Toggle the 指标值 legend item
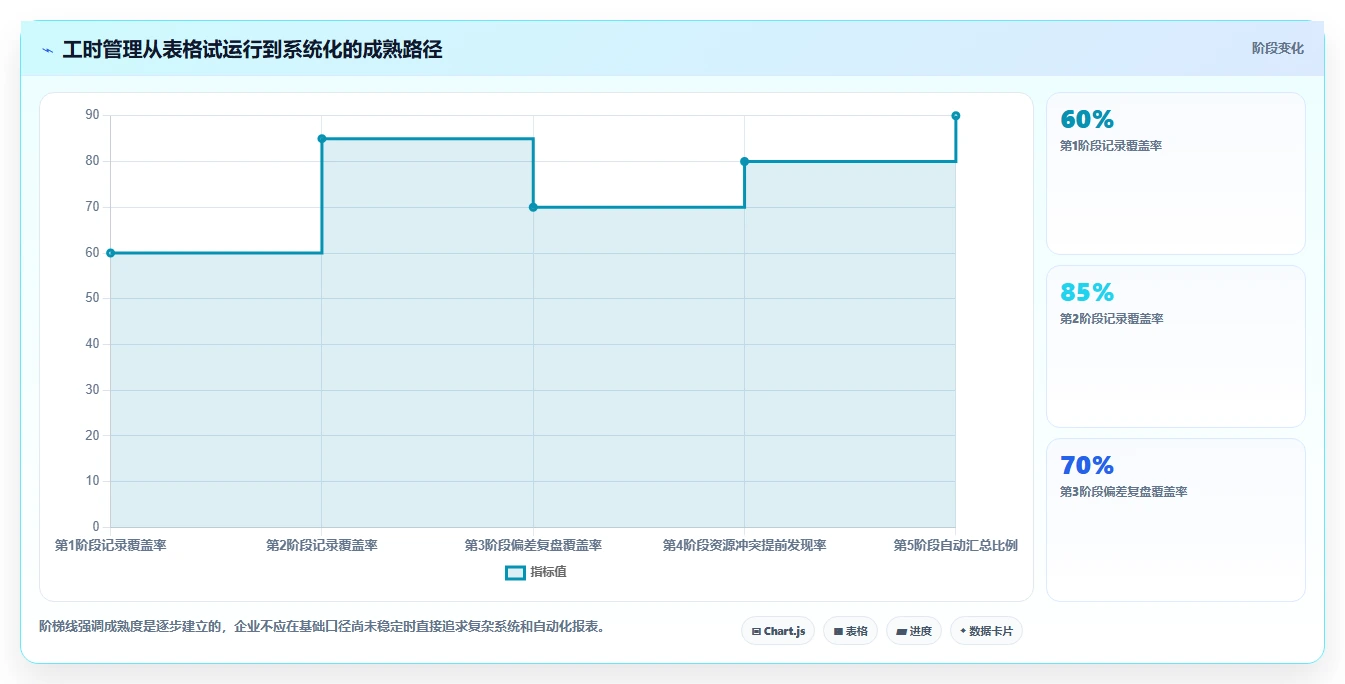The height and width of the screenshot is (684, 1345). 536,572
